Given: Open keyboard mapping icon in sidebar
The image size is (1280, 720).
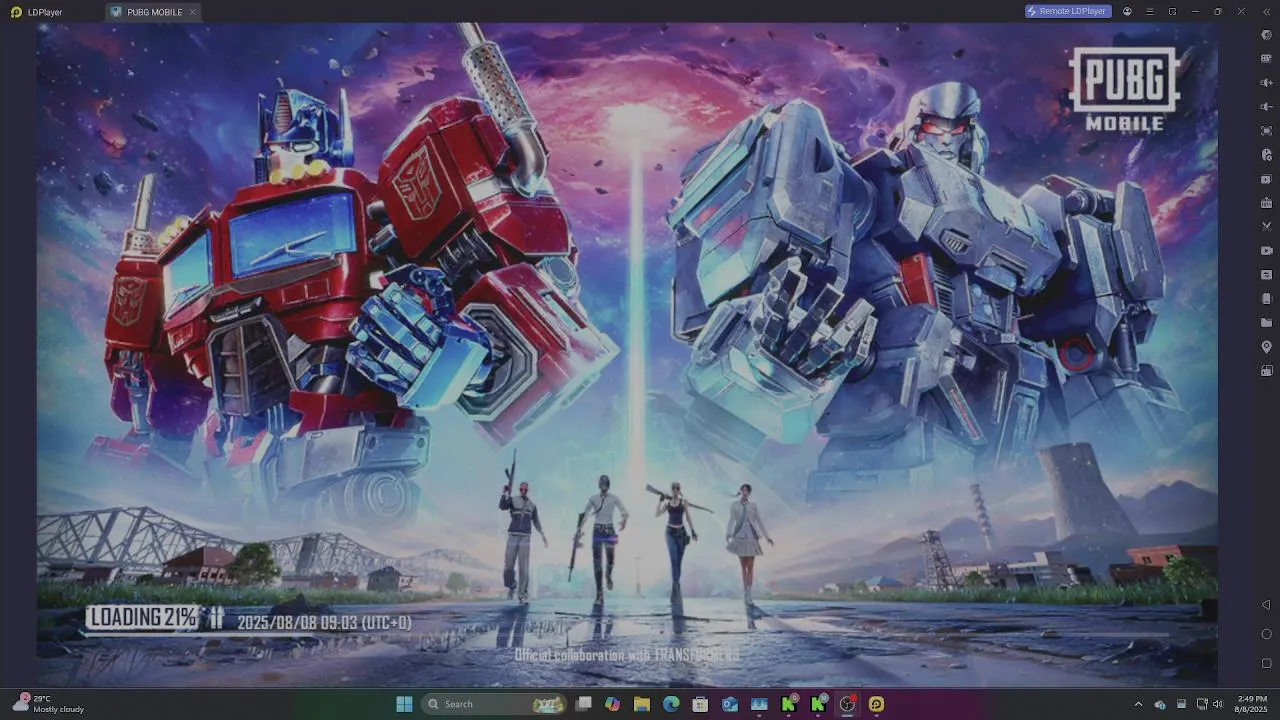Looking at the screenshot, I should (1266, 59).
